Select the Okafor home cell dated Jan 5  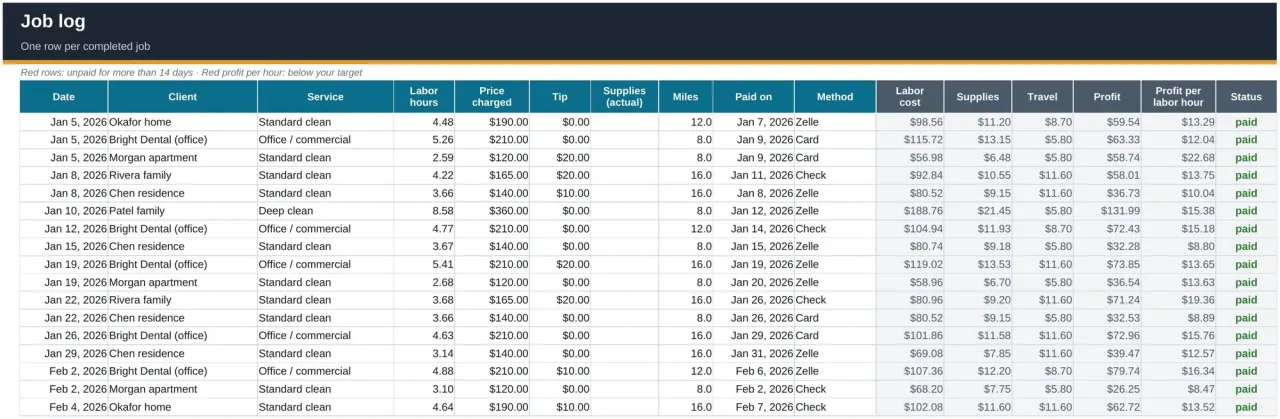click(x=183, y=122)
